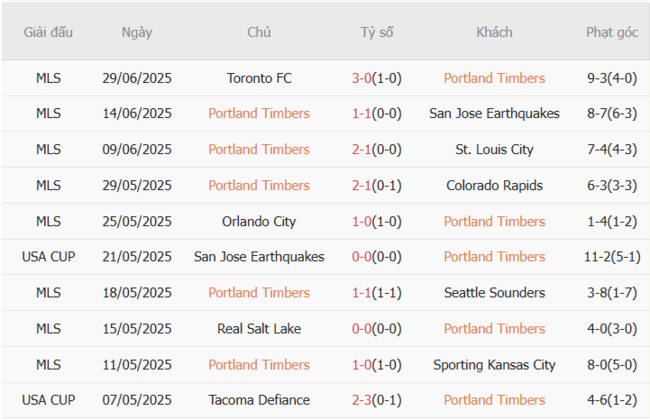Click the Giải đấu column header

click(48, 32)
